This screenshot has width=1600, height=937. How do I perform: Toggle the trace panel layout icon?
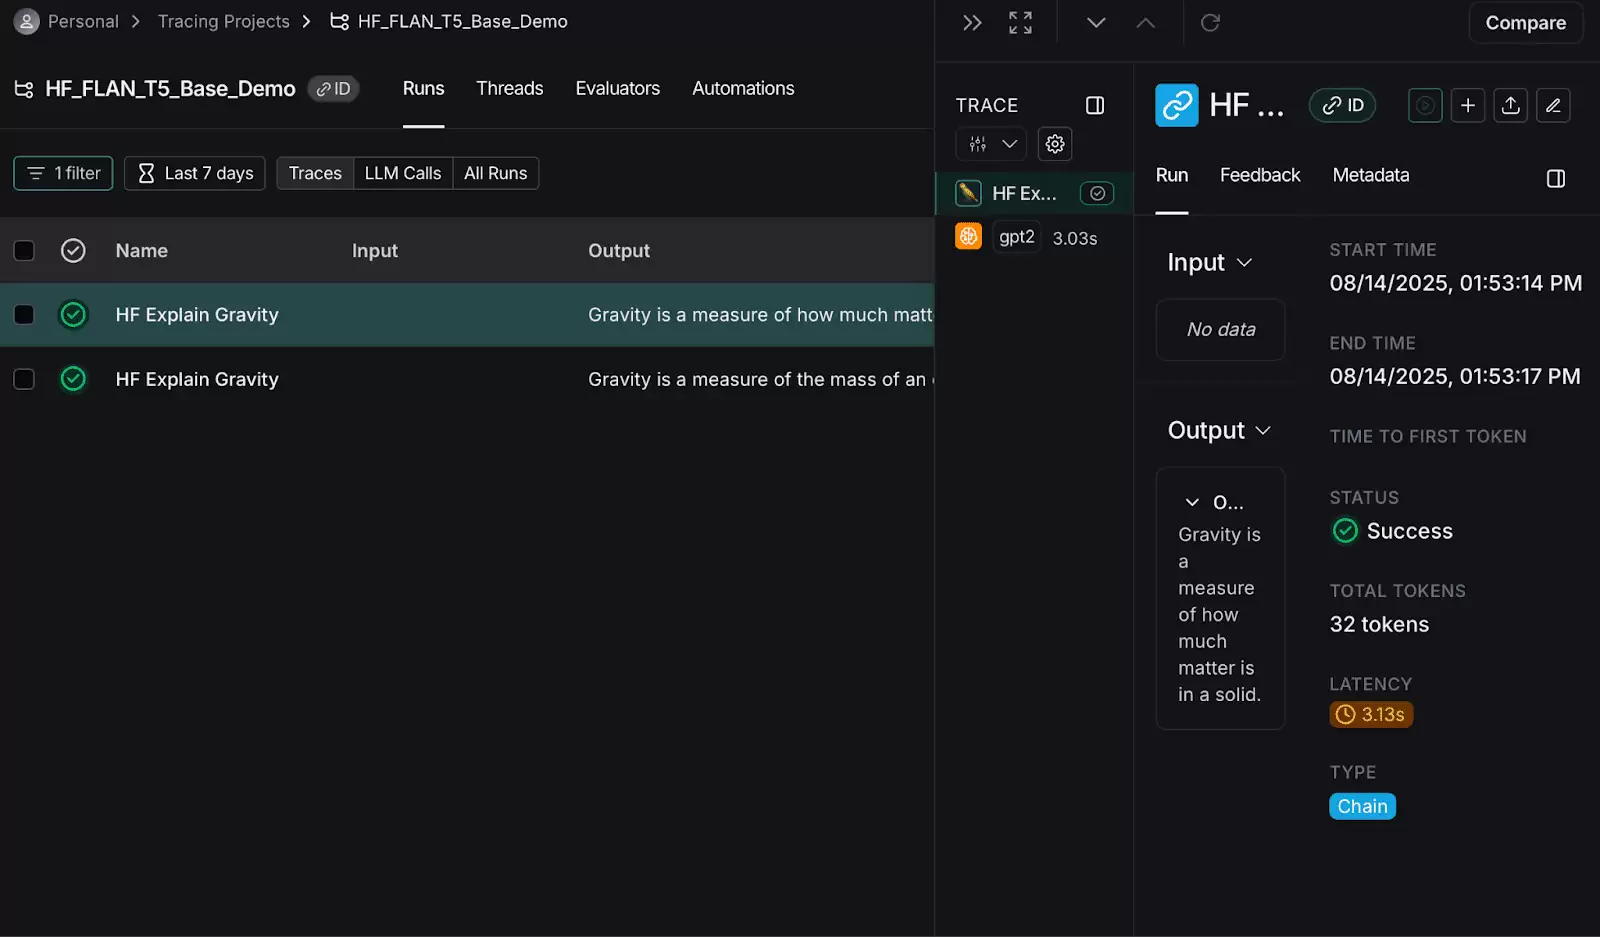1095,105
